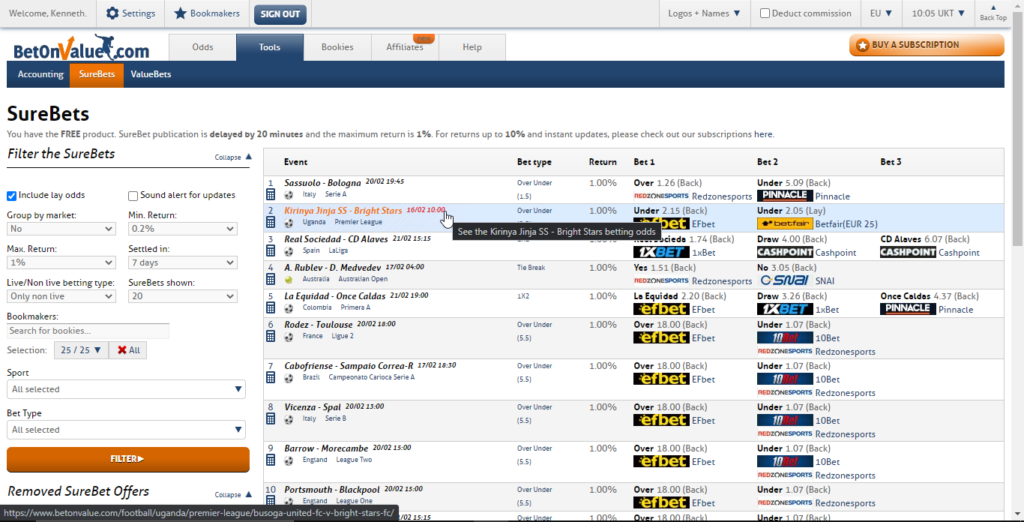
Task: Open Settled in dropdown
Action: pos(182,263)
